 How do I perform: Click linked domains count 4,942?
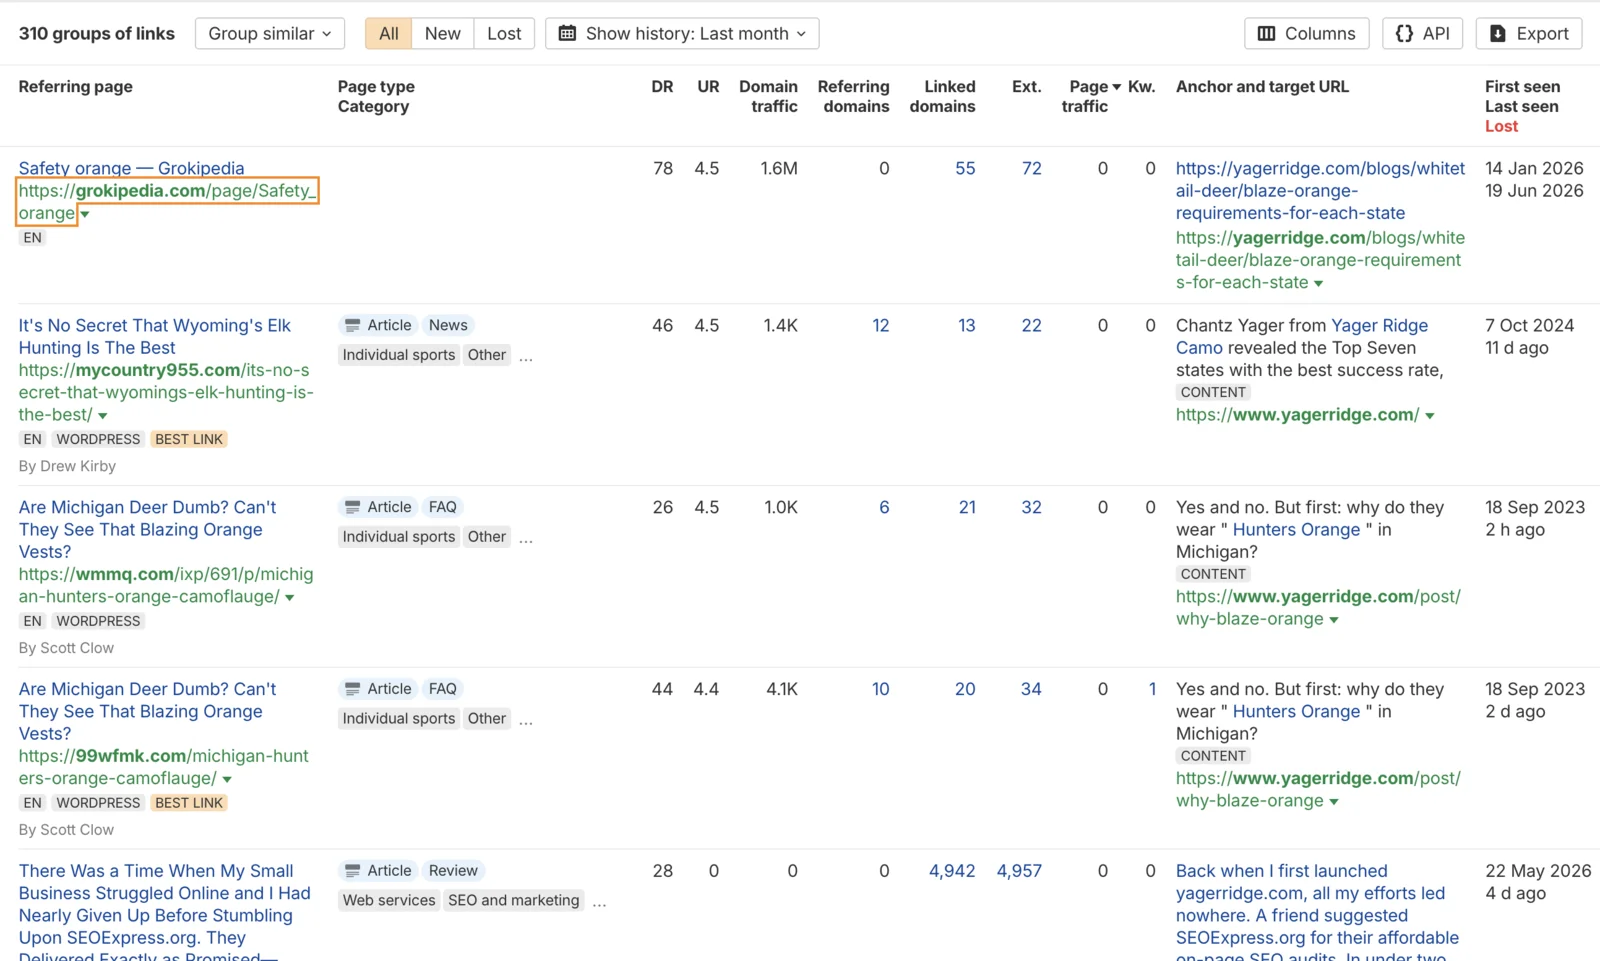tap(952, 871)
